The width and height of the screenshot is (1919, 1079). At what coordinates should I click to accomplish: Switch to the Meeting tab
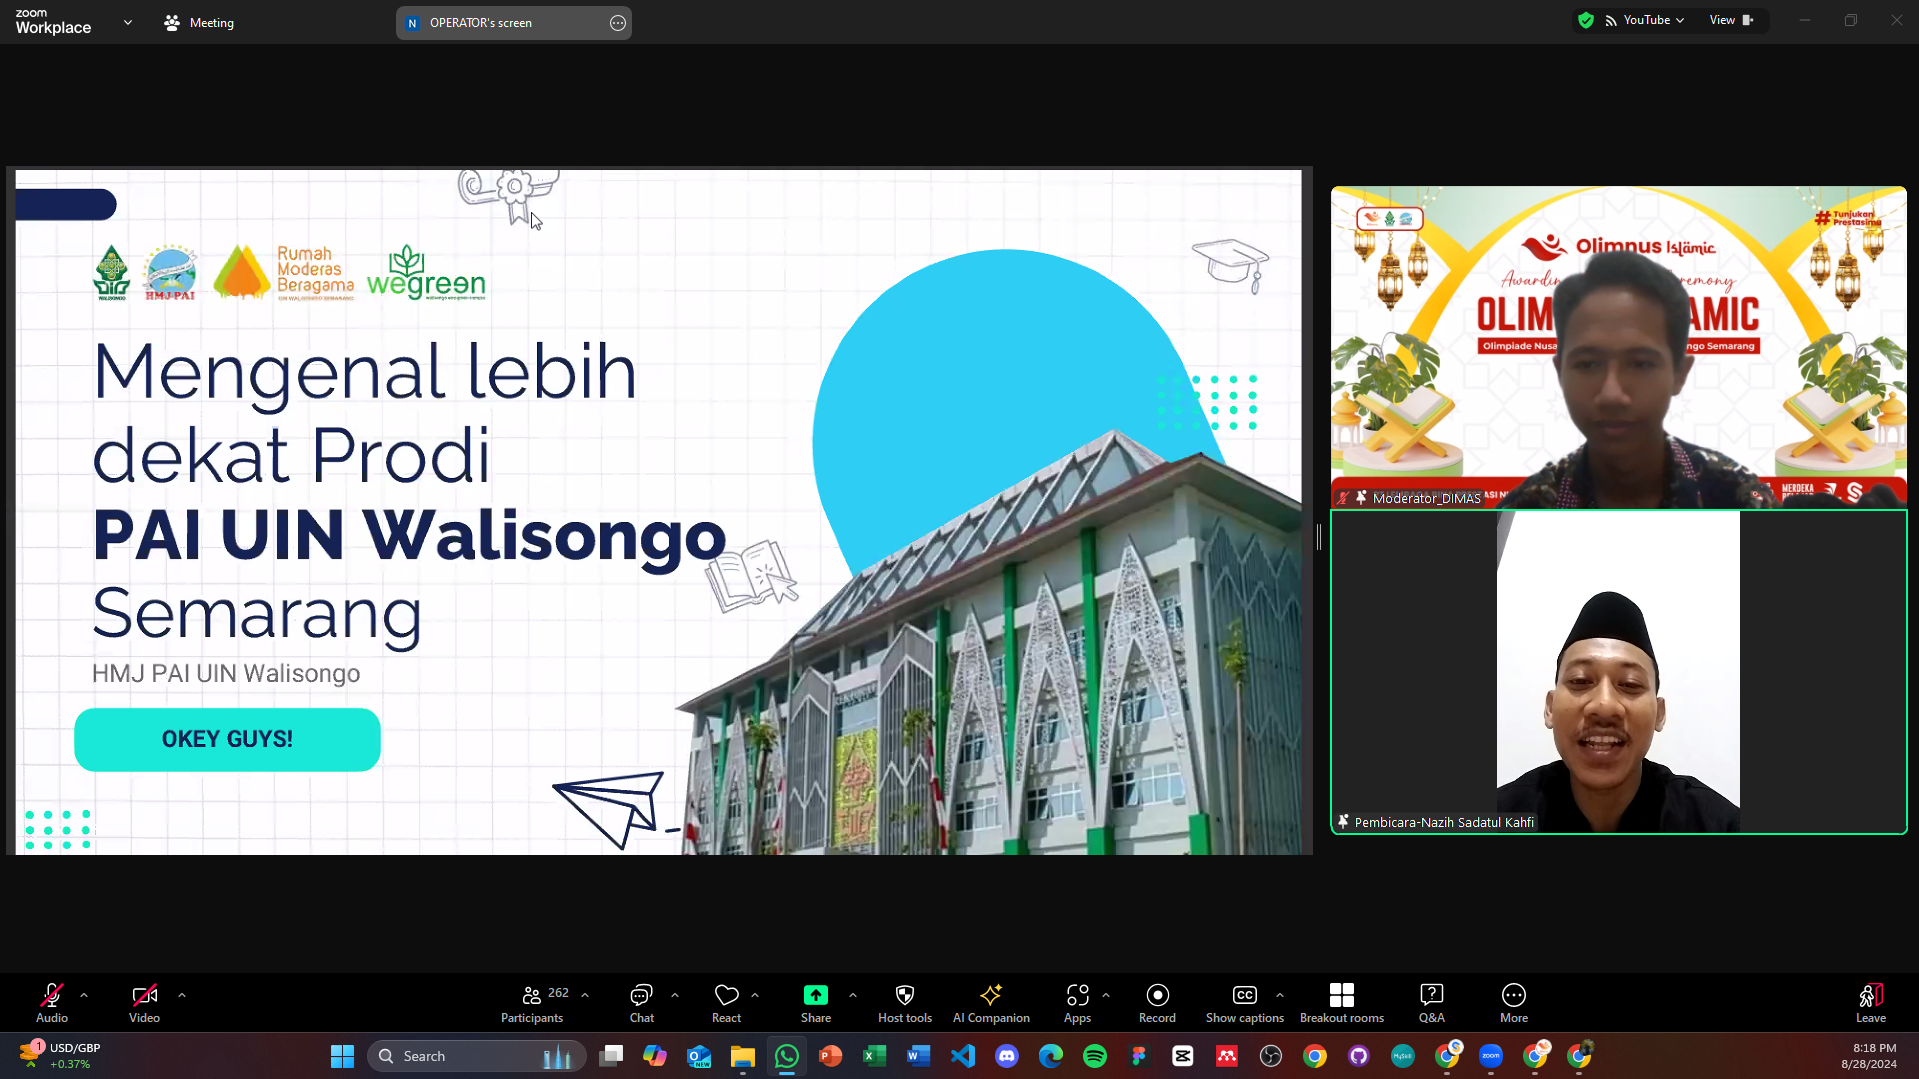tap(199, 22)
